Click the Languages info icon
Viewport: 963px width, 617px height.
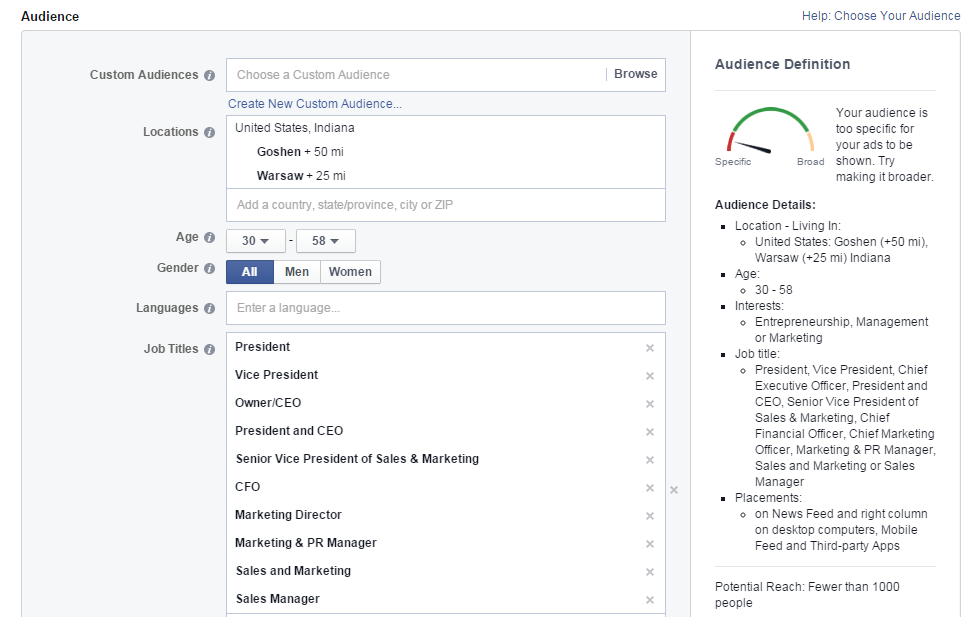(209, 308)
